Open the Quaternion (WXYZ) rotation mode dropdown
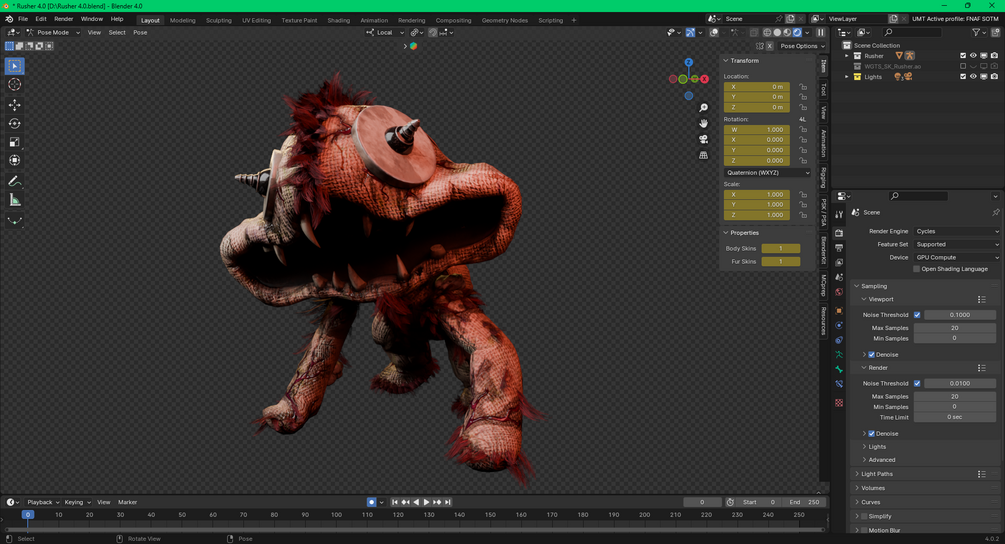The height and width of the screenshot is (544, 1005). (x=767, y=172)
